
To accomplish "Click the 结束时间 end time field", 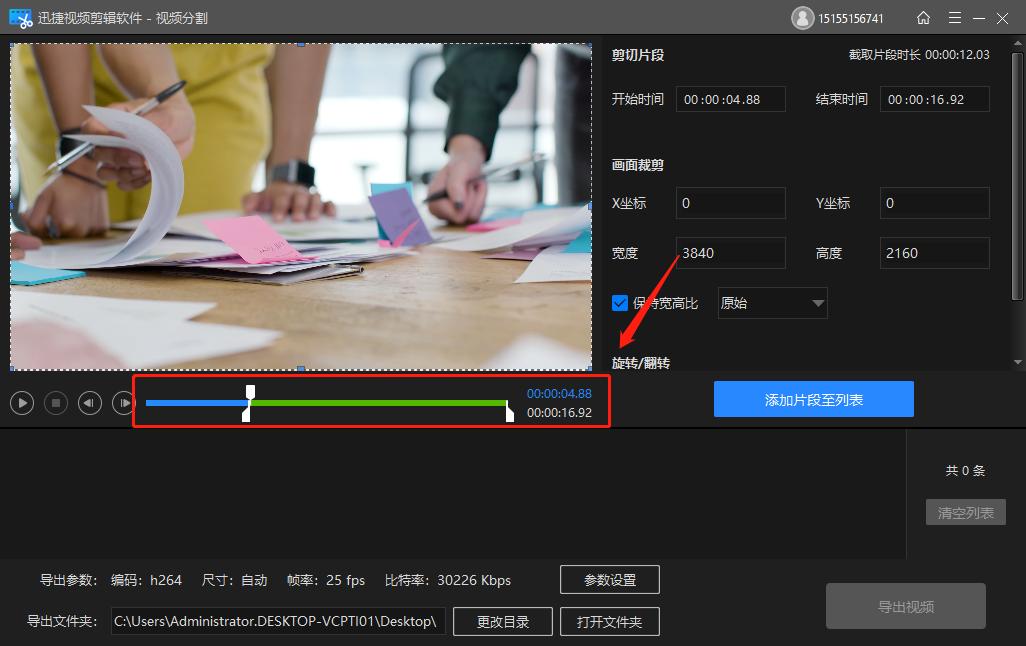I will tap(934, 99).
